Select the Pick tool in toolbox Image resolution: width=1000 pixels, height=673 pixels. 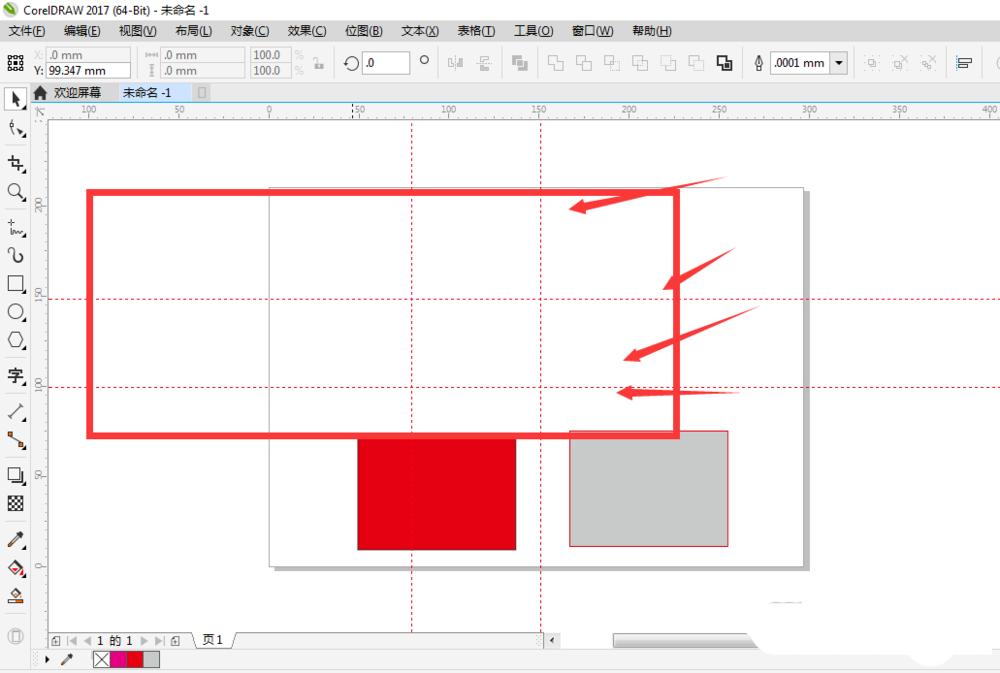[x=15, y=99]
